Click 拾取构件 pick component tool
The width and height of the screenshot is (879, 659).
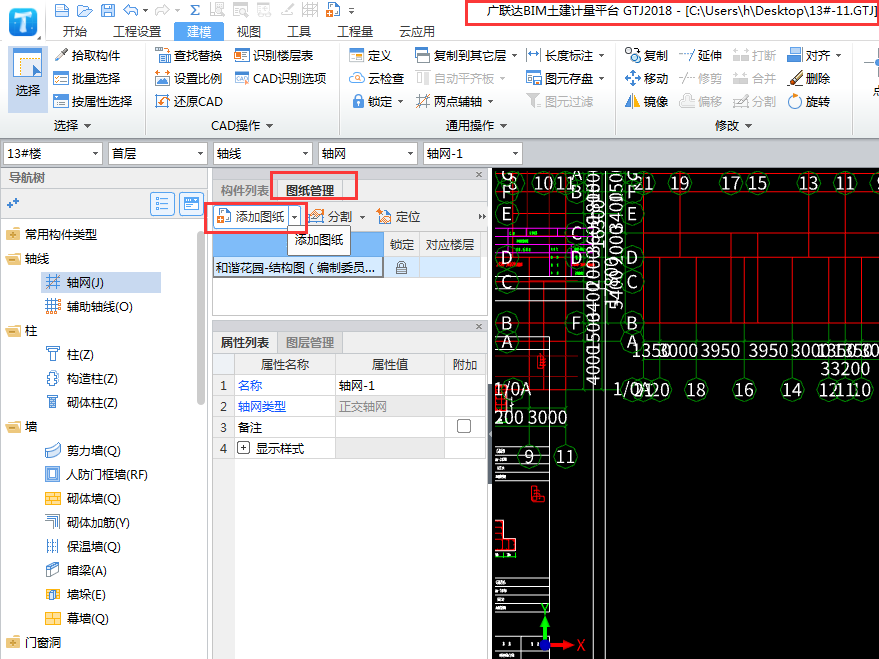click(87, 55)
